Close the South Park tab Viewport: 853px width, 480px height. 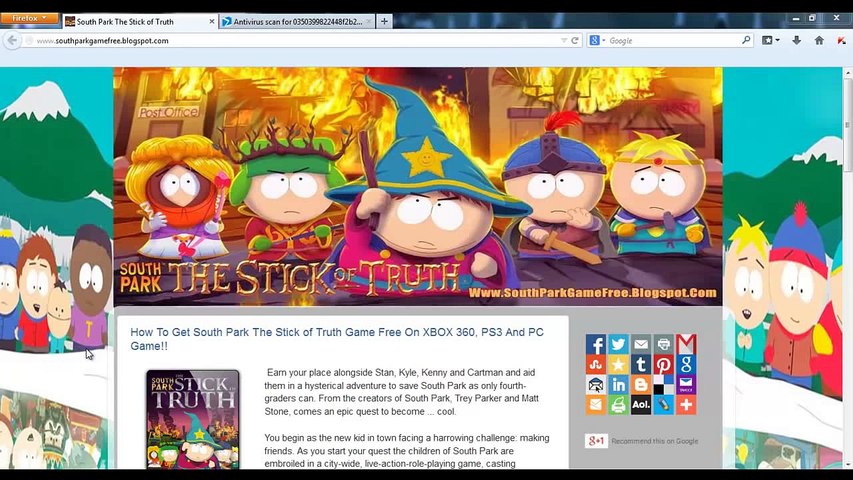[x=212, y=22]
